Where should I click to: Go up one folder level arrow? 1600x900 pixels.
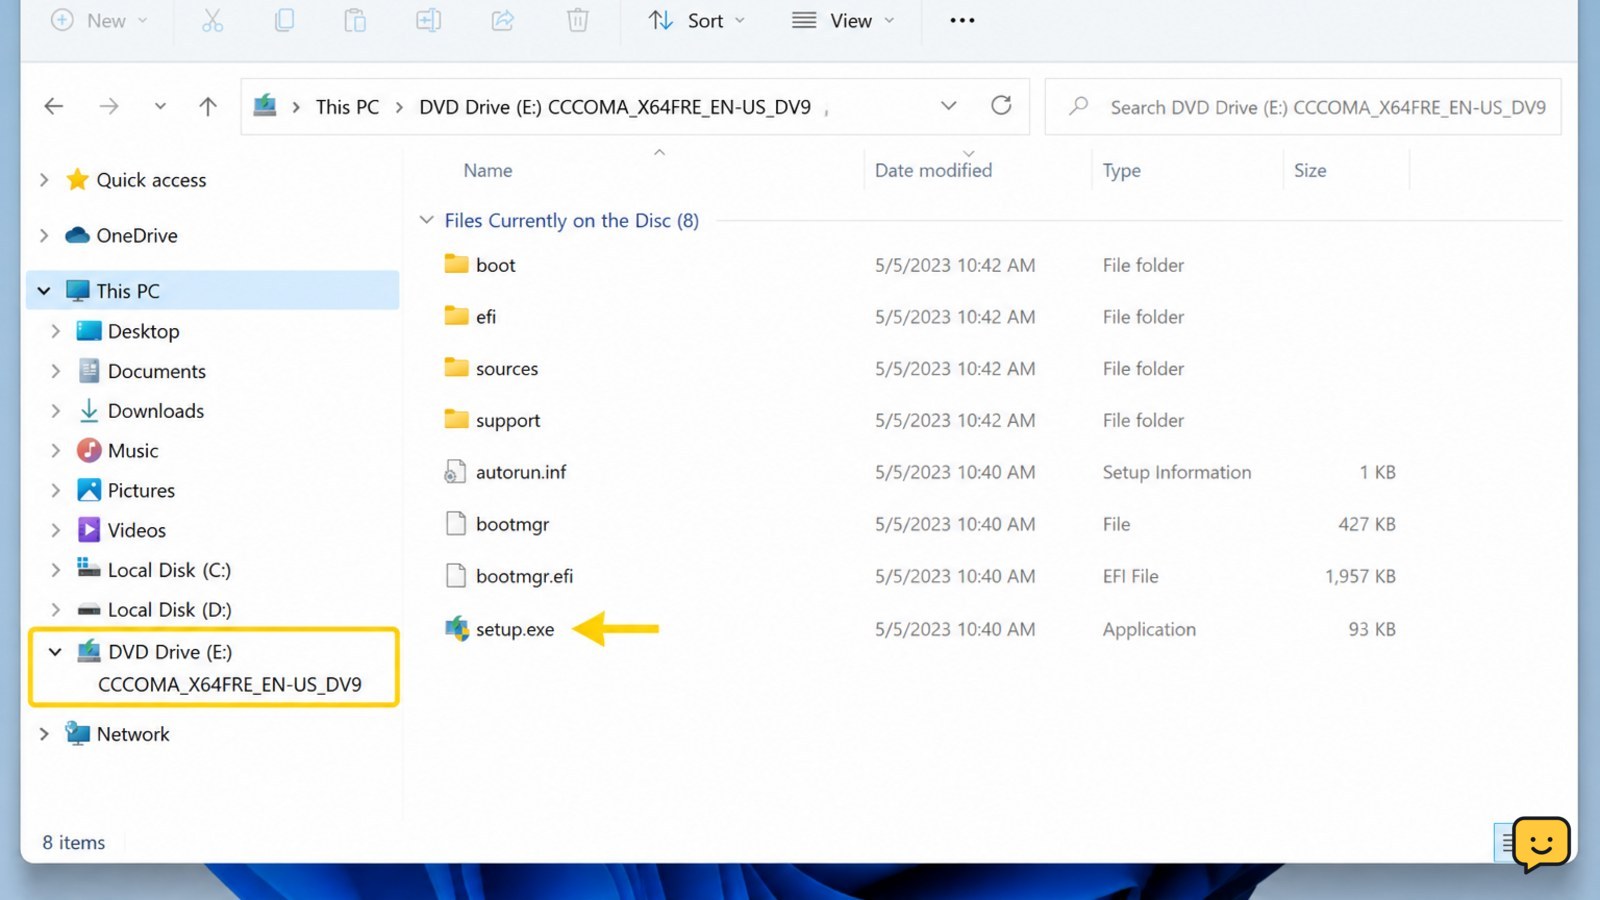(x=208, y=106)
